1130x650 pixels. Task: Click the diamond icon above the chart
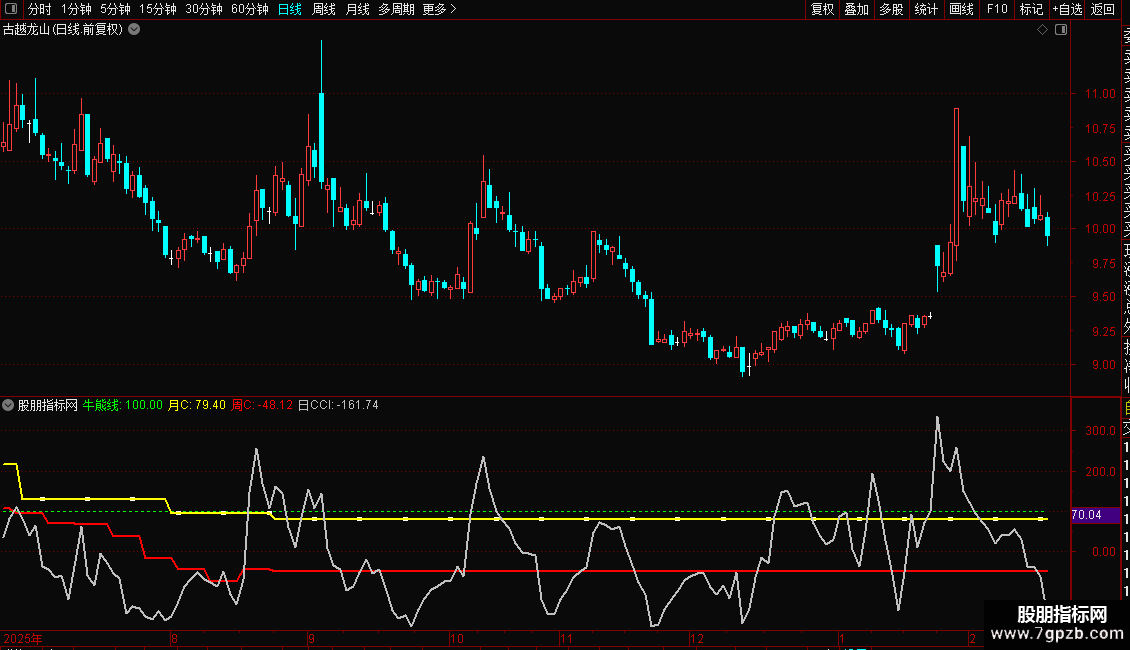pos(1042,30)
